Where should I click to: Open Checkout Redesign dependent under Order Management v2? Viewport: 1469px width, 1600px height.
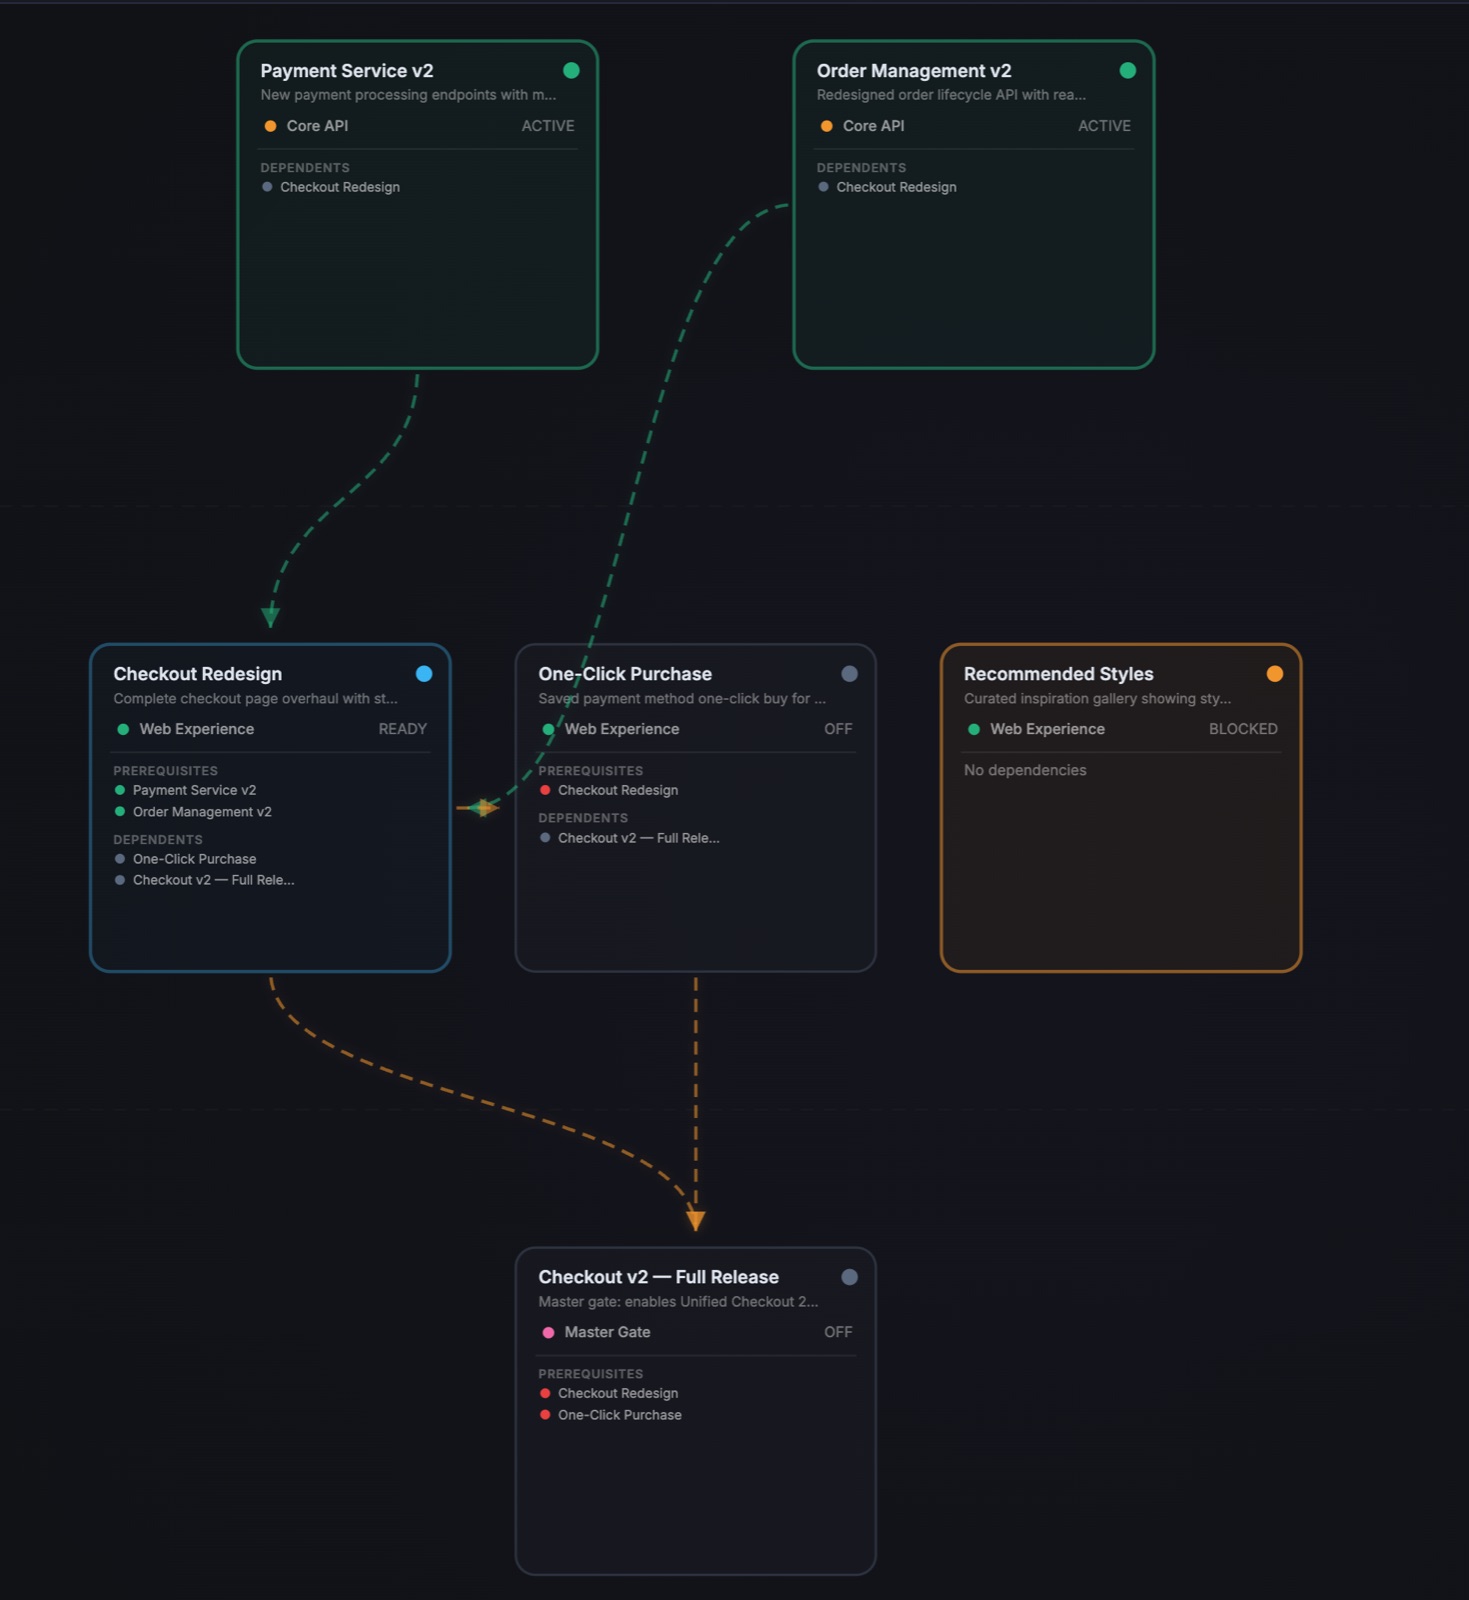[896, 187]
